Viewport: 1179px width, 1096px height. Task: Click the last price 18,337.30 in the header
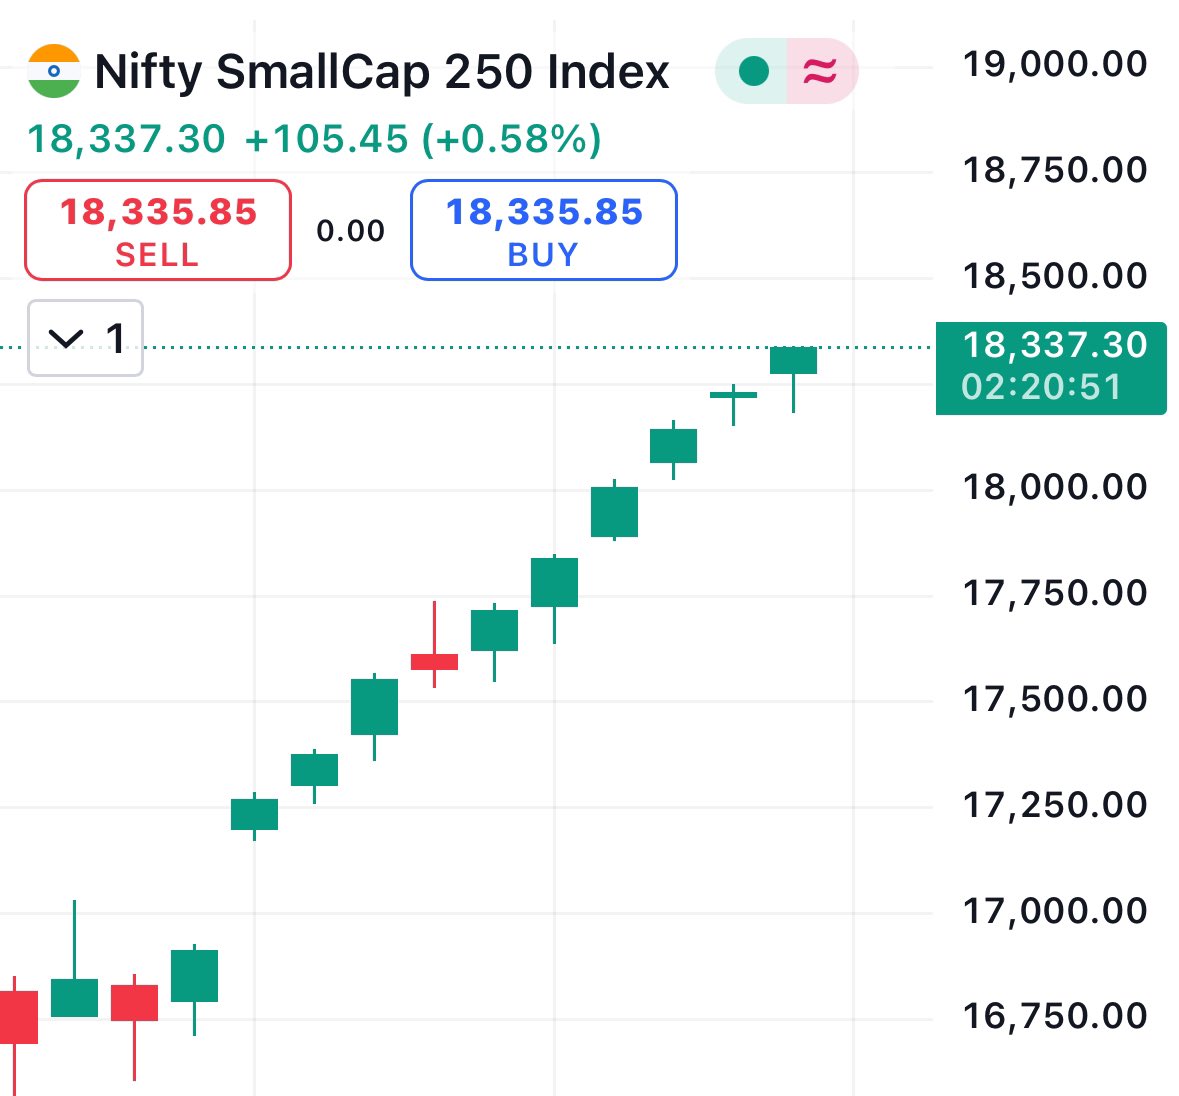[126, 139]
